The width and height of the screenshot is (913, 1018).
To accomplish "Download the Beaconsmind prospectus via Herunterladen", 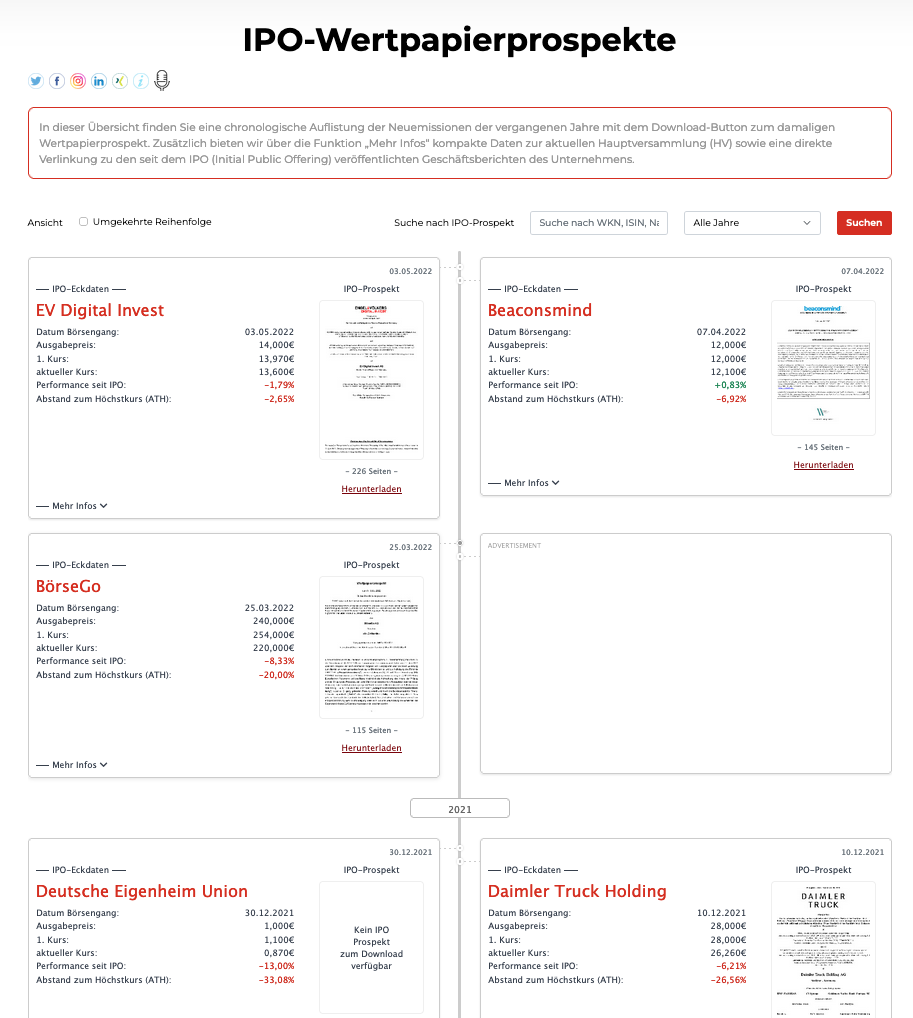I will [823, 465].
